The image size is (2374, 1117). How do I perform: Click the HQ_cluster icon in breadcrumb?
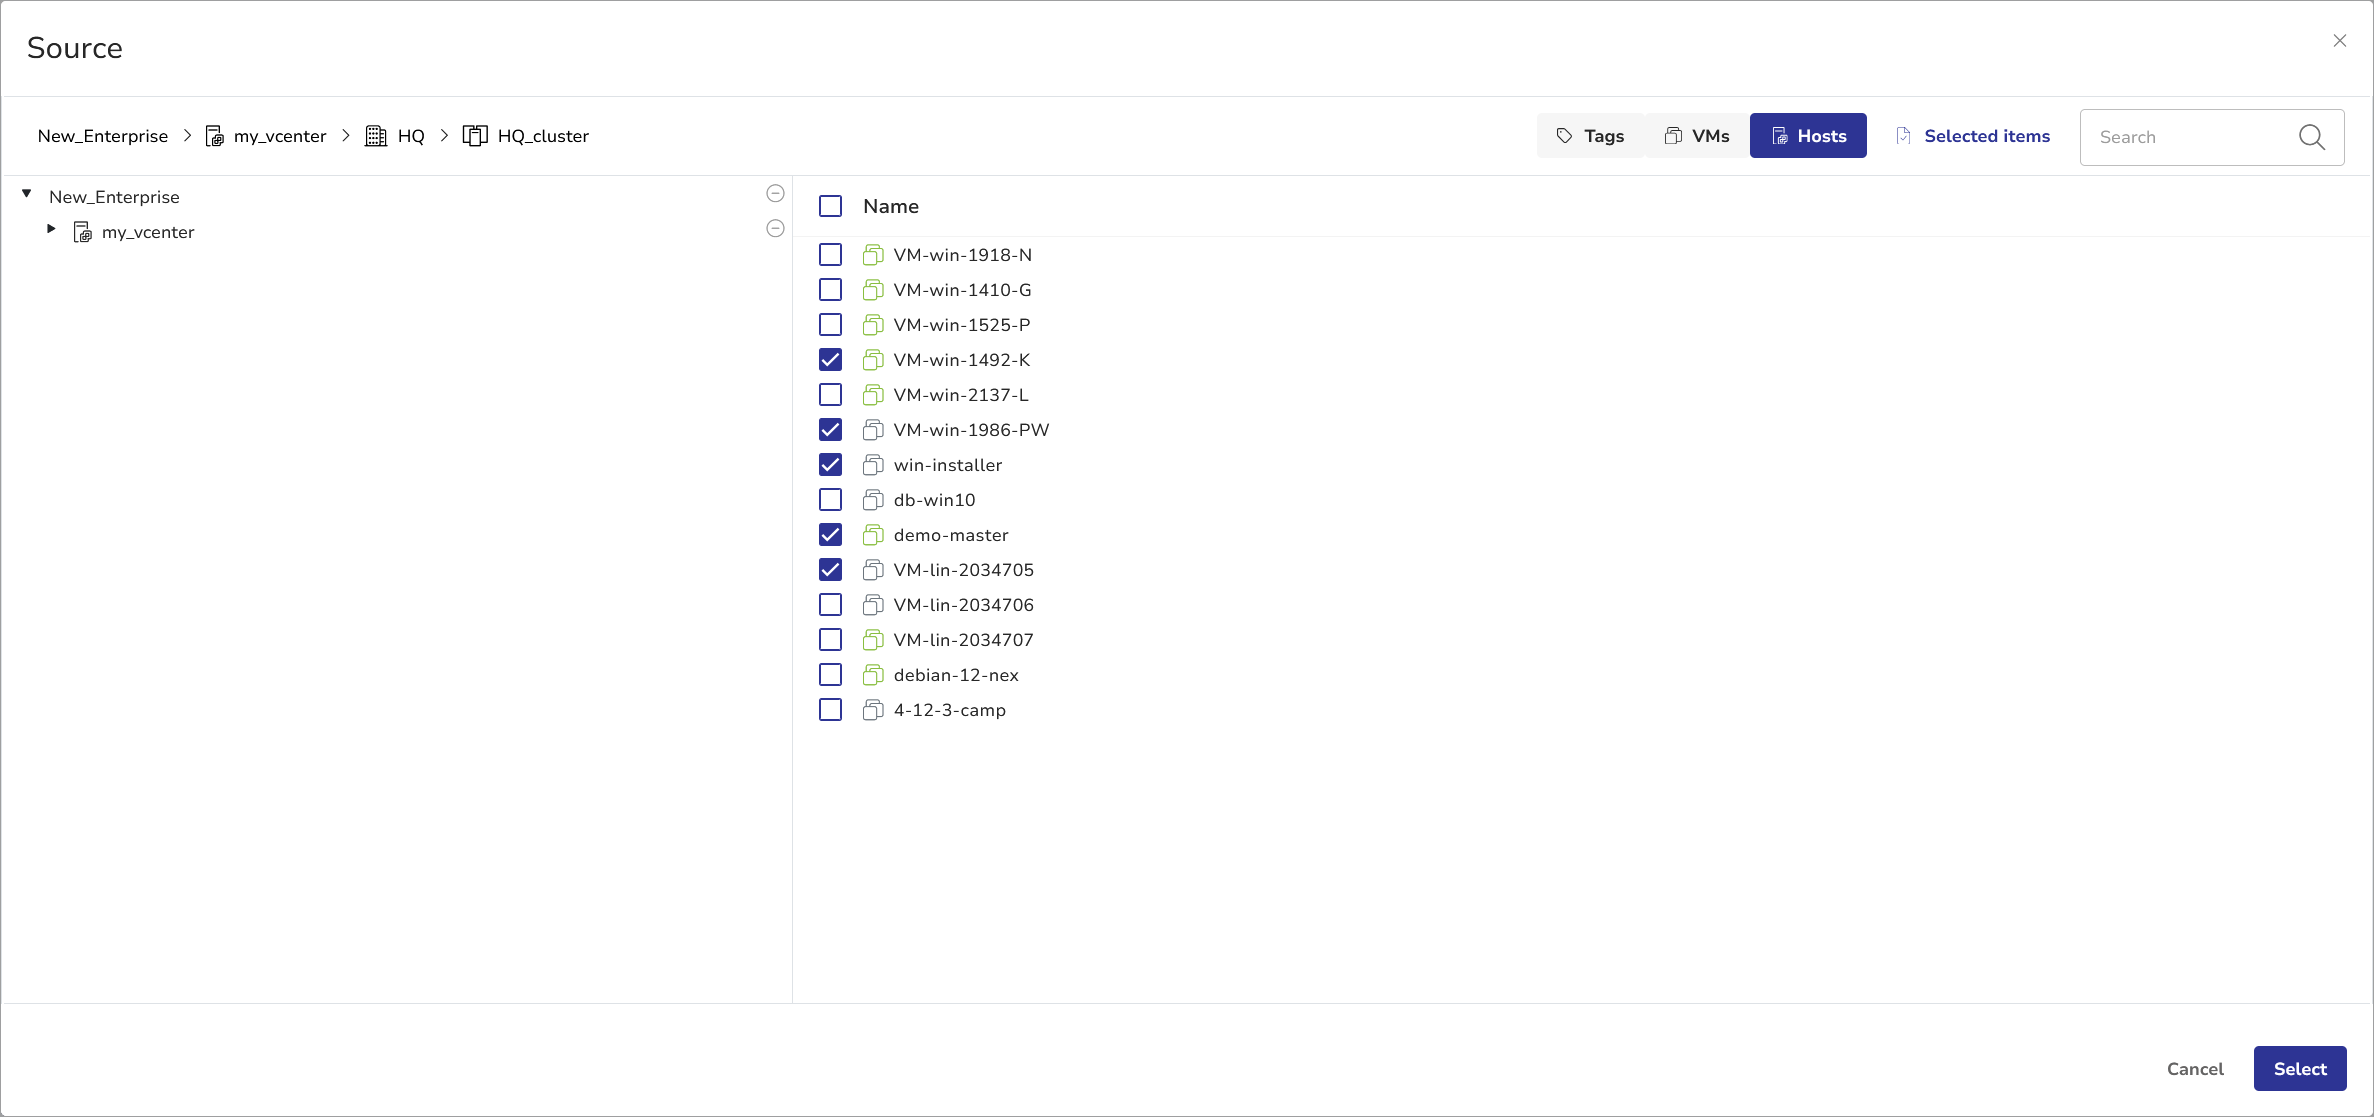[x=475, y=136]
